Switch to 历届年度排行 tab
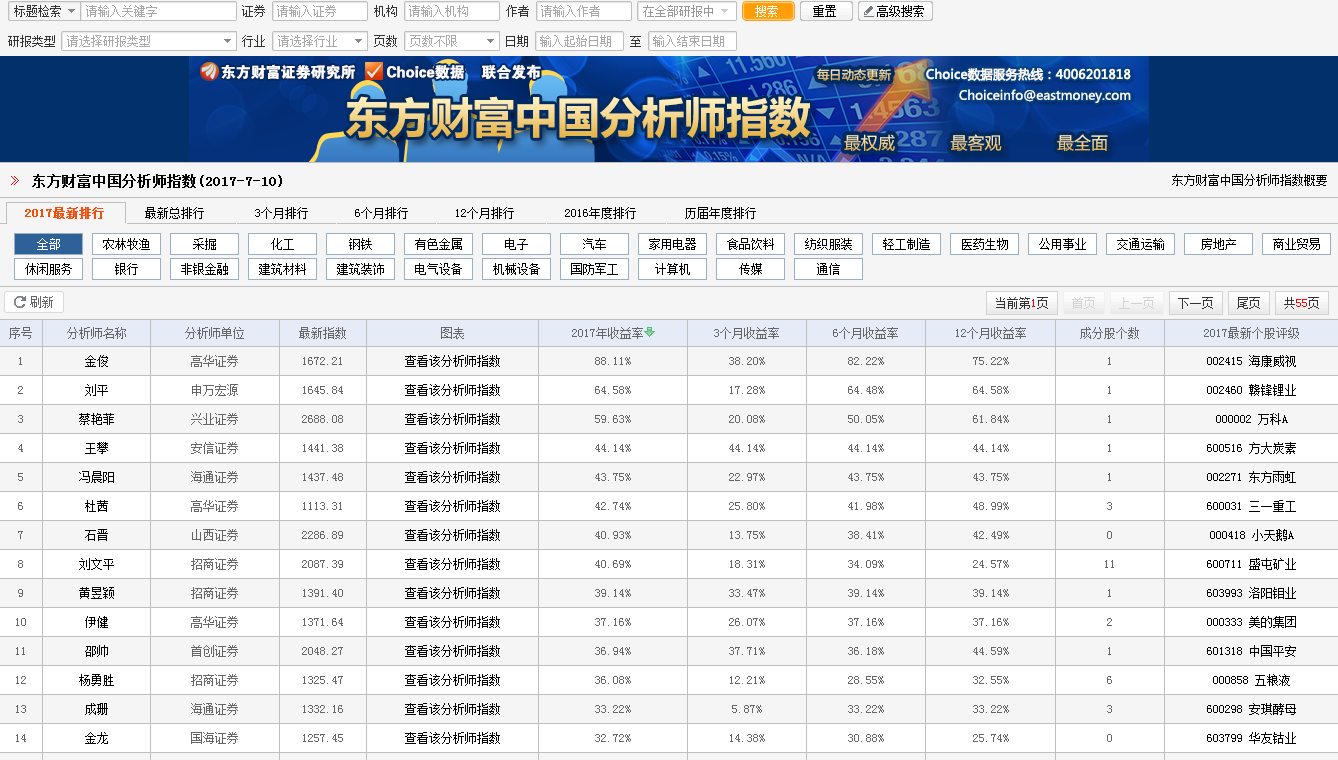1338x760 pixels. 720,213
